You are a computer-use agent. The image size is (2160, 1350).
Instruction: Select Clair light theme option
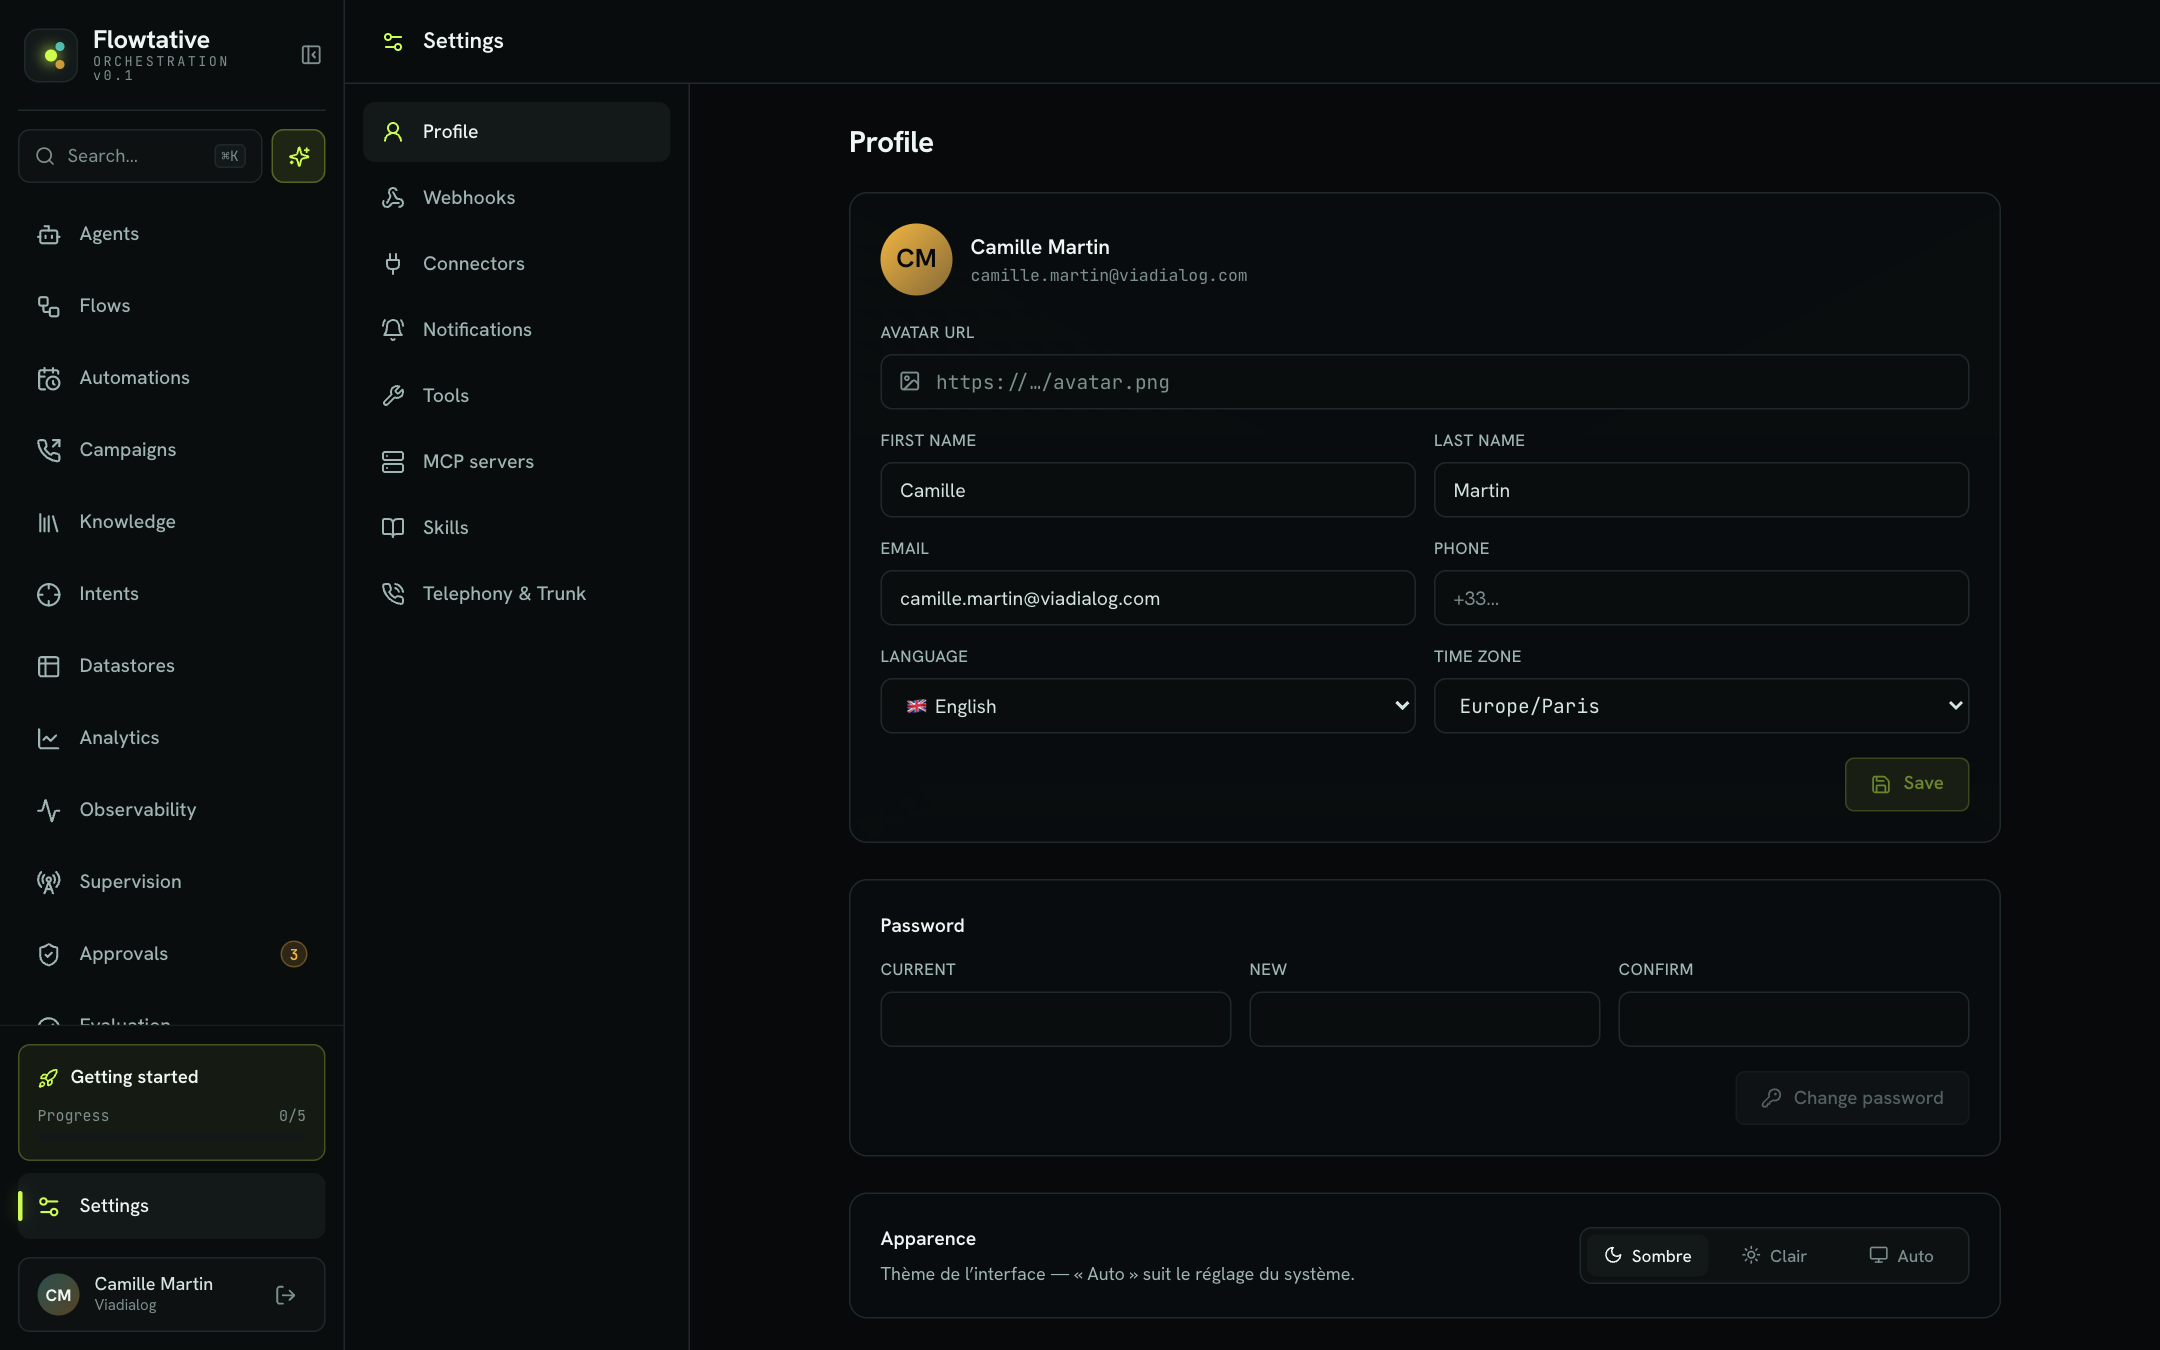[1775, 1256]
